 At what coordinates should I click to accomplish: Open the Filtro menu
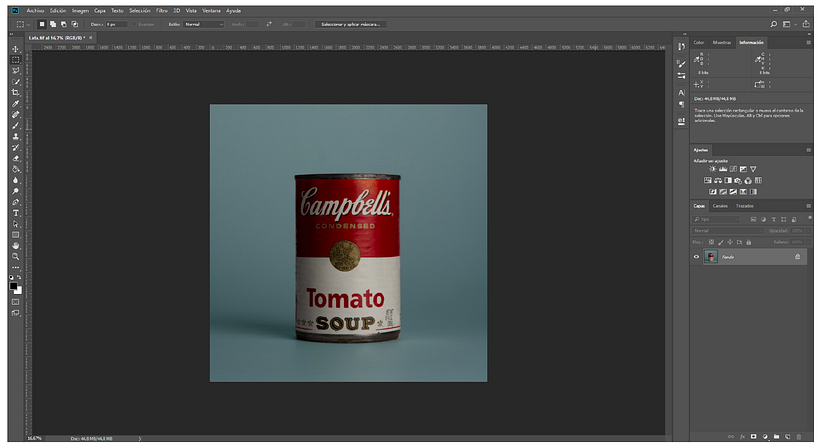tap(162, 10)
